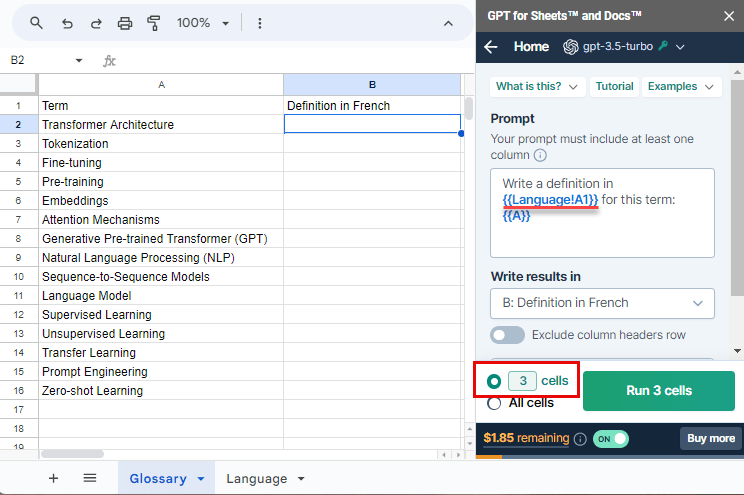Open the Tutorial tab in sidebar

[x=614, y=86]
